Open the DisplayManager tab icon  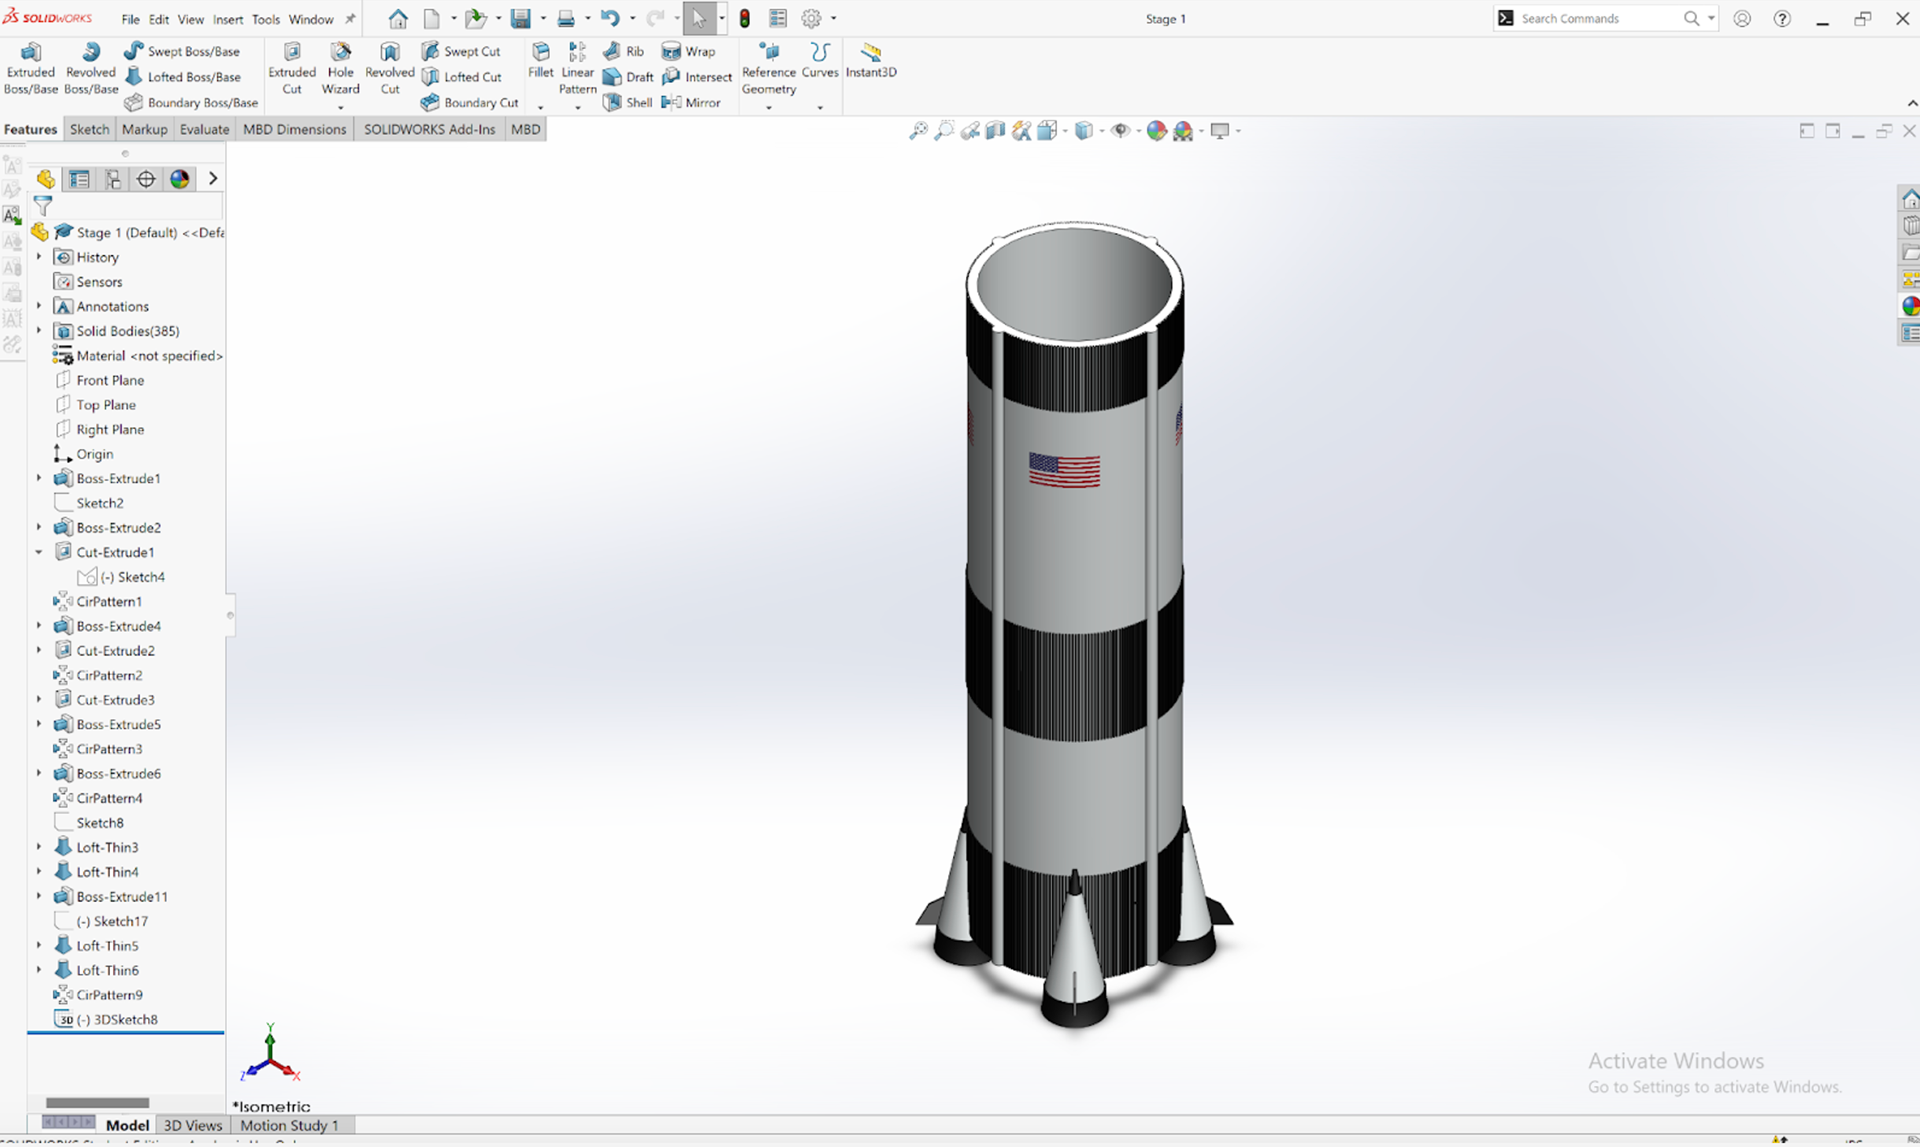[180, 179]
